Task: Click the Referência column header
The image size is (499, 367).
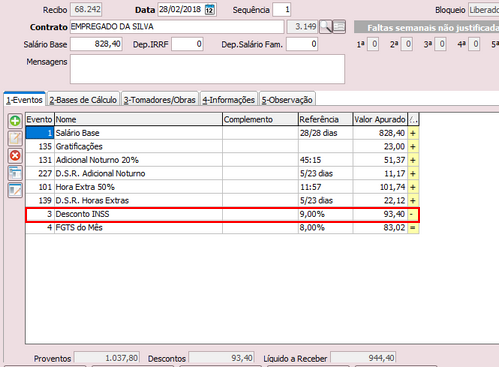Action: click(325, 119)
